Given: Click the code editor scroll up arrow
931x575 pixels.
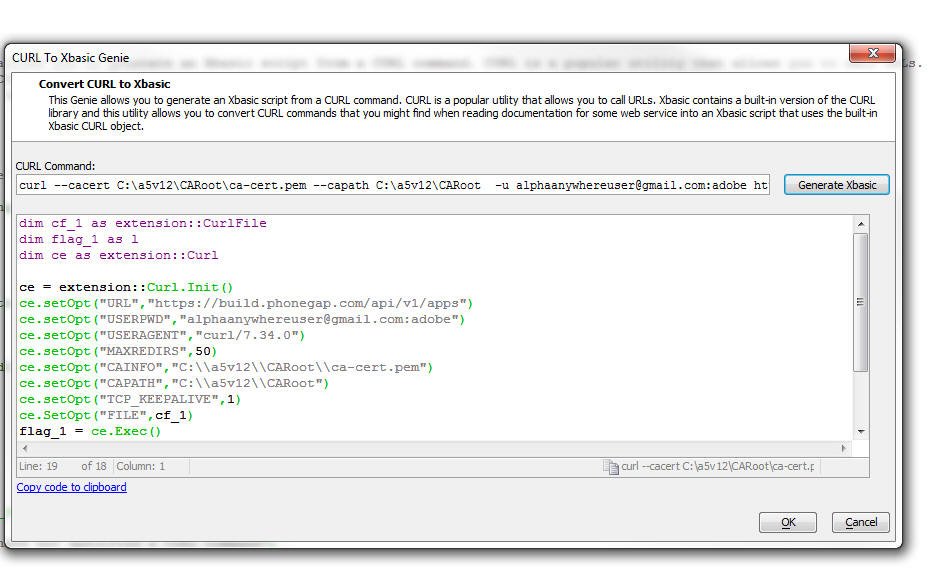Looking at the screenshot, I should pos(861,224).
